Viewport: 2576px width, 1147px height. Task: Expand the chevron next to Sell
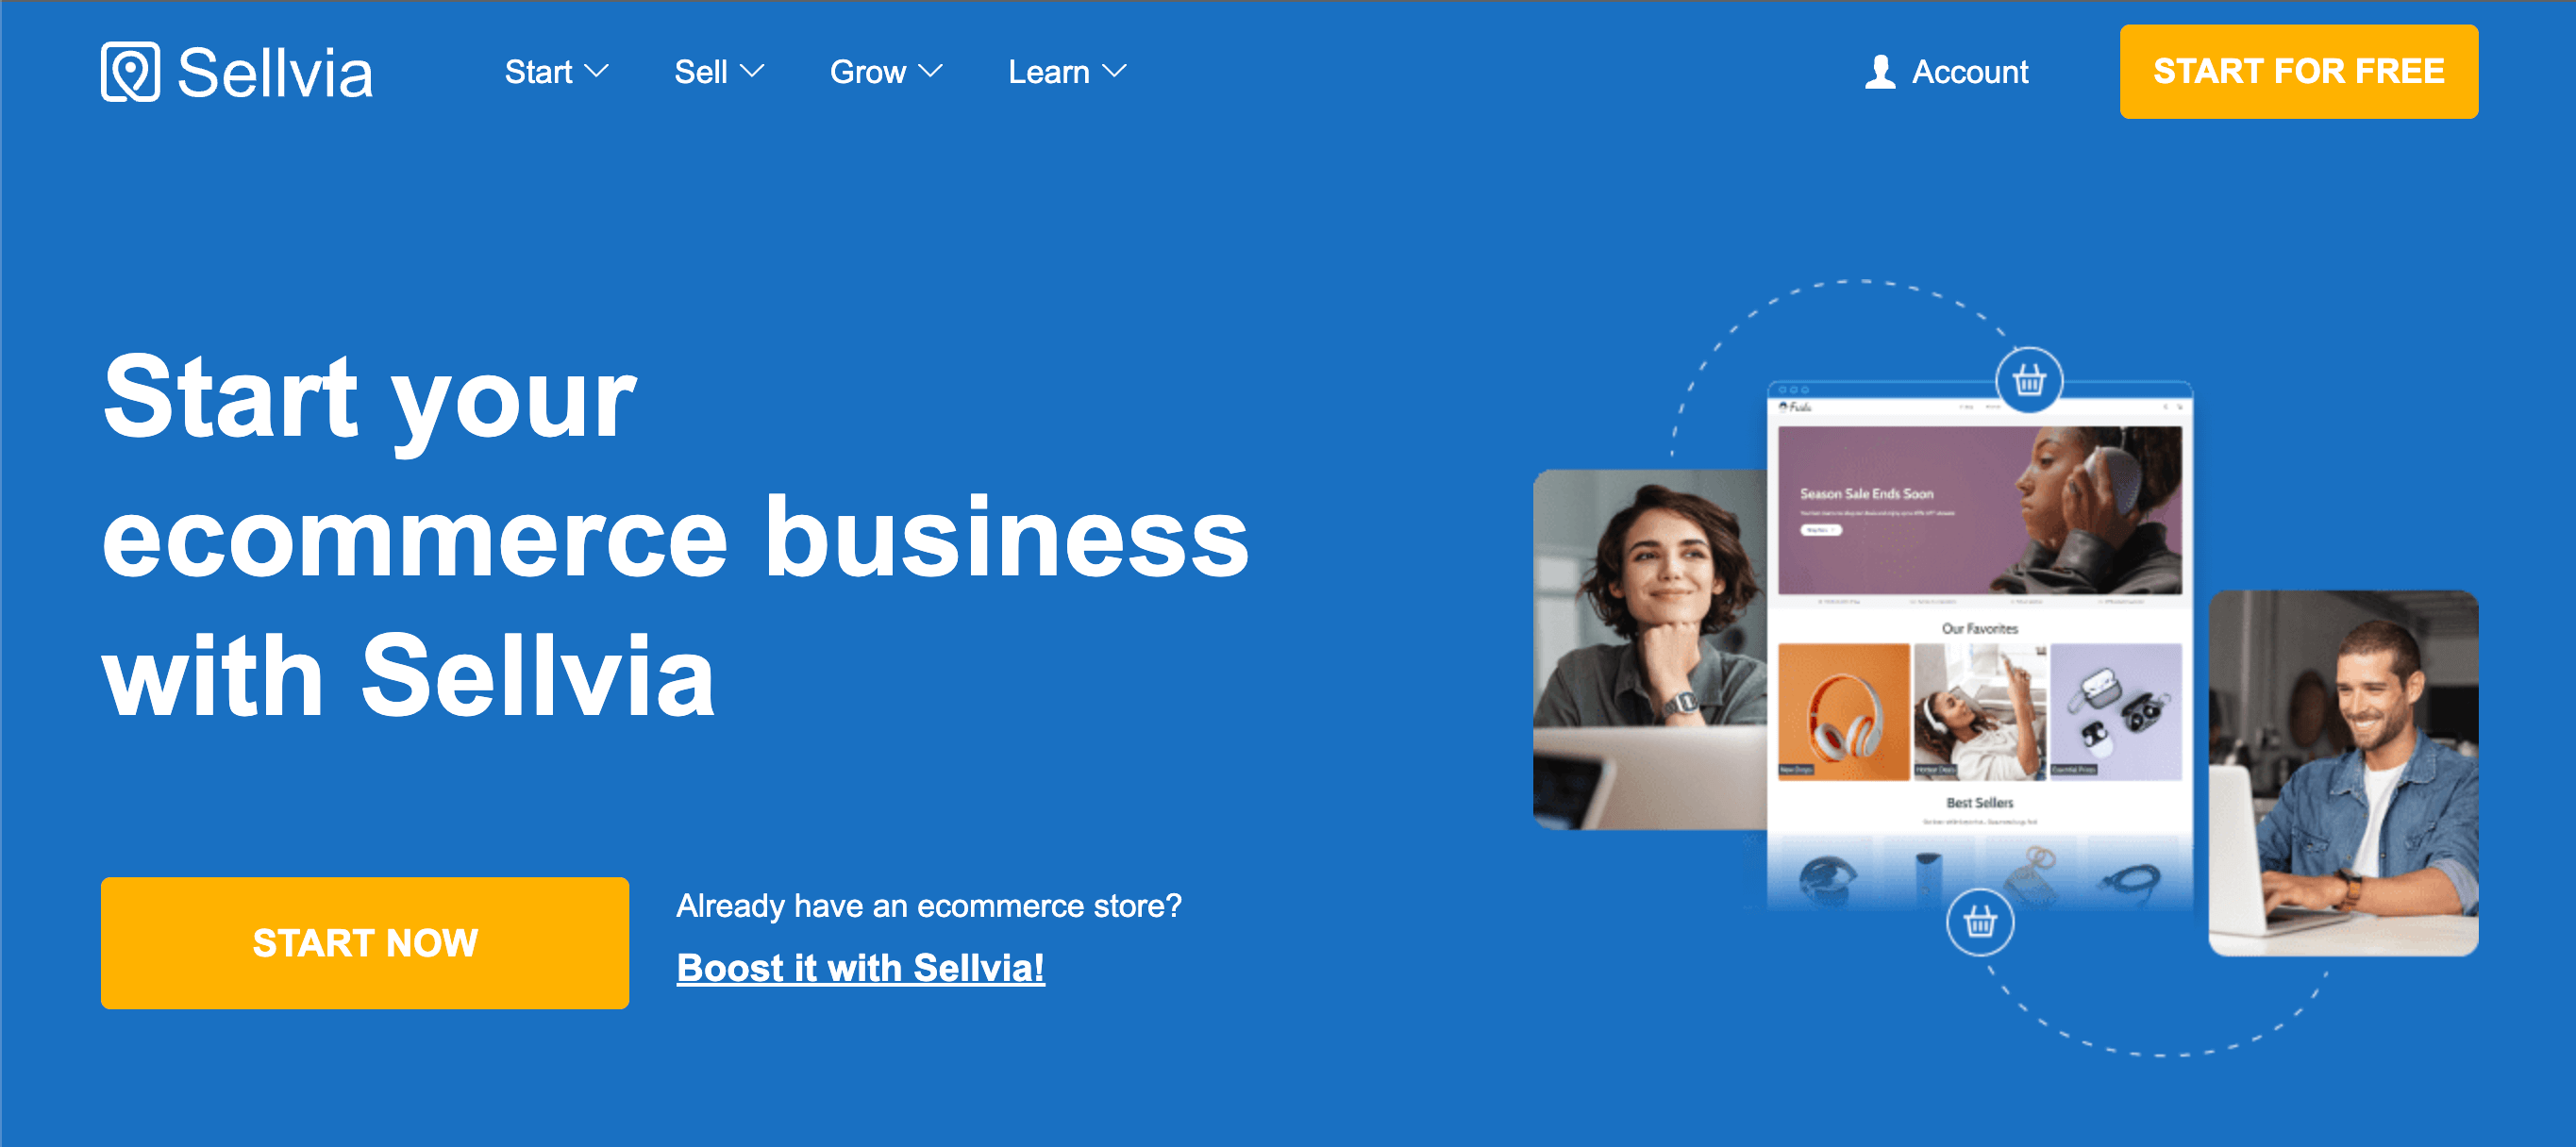(752, 72)
